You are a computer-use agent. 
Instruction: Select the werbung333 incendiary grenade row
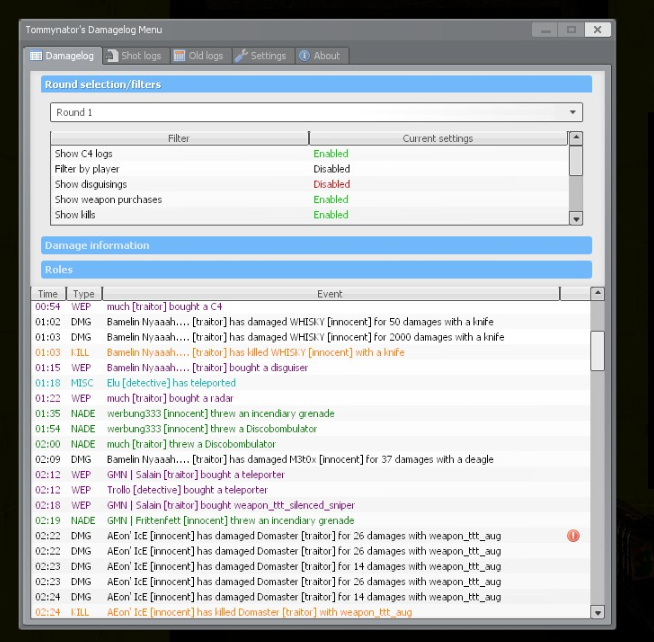click(x=311, y=413)
